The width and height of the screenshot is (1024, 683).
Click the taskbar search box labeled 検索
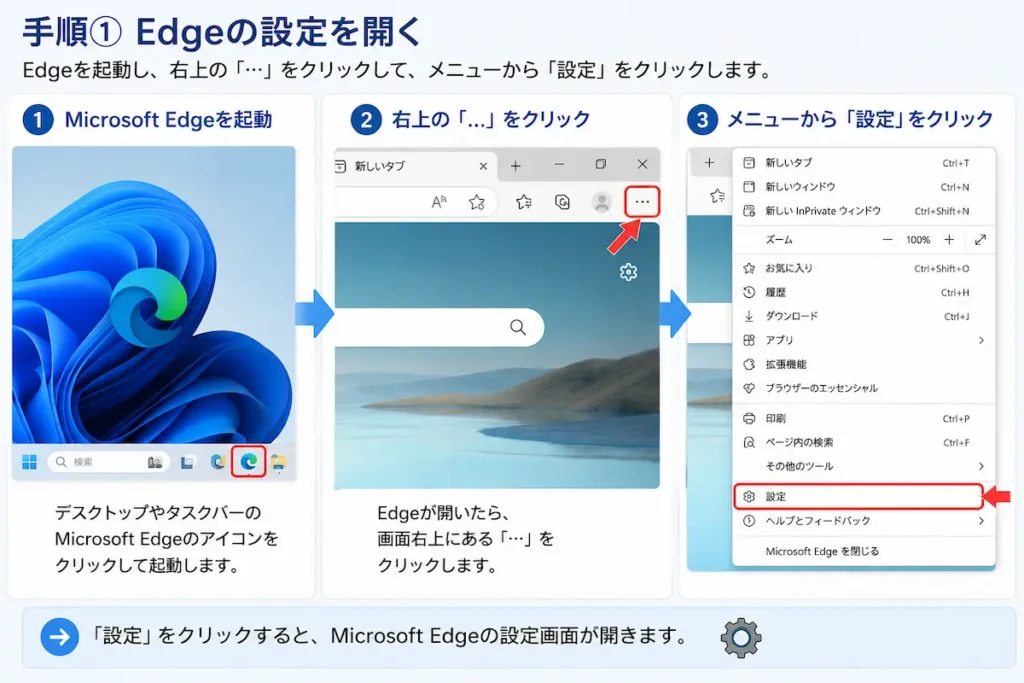[108, 462]
